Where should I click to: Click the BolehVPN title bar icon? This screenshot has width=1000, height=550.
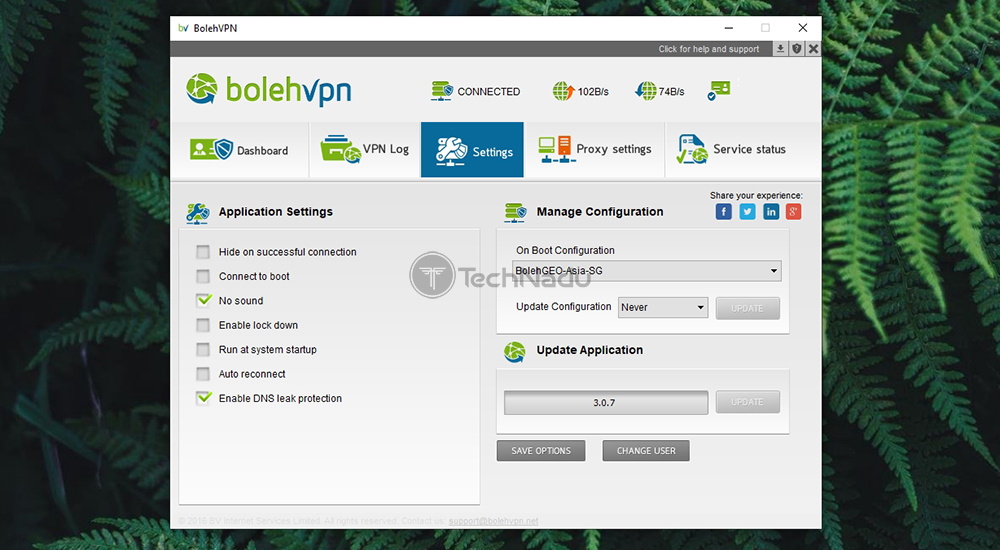point(183,28)
